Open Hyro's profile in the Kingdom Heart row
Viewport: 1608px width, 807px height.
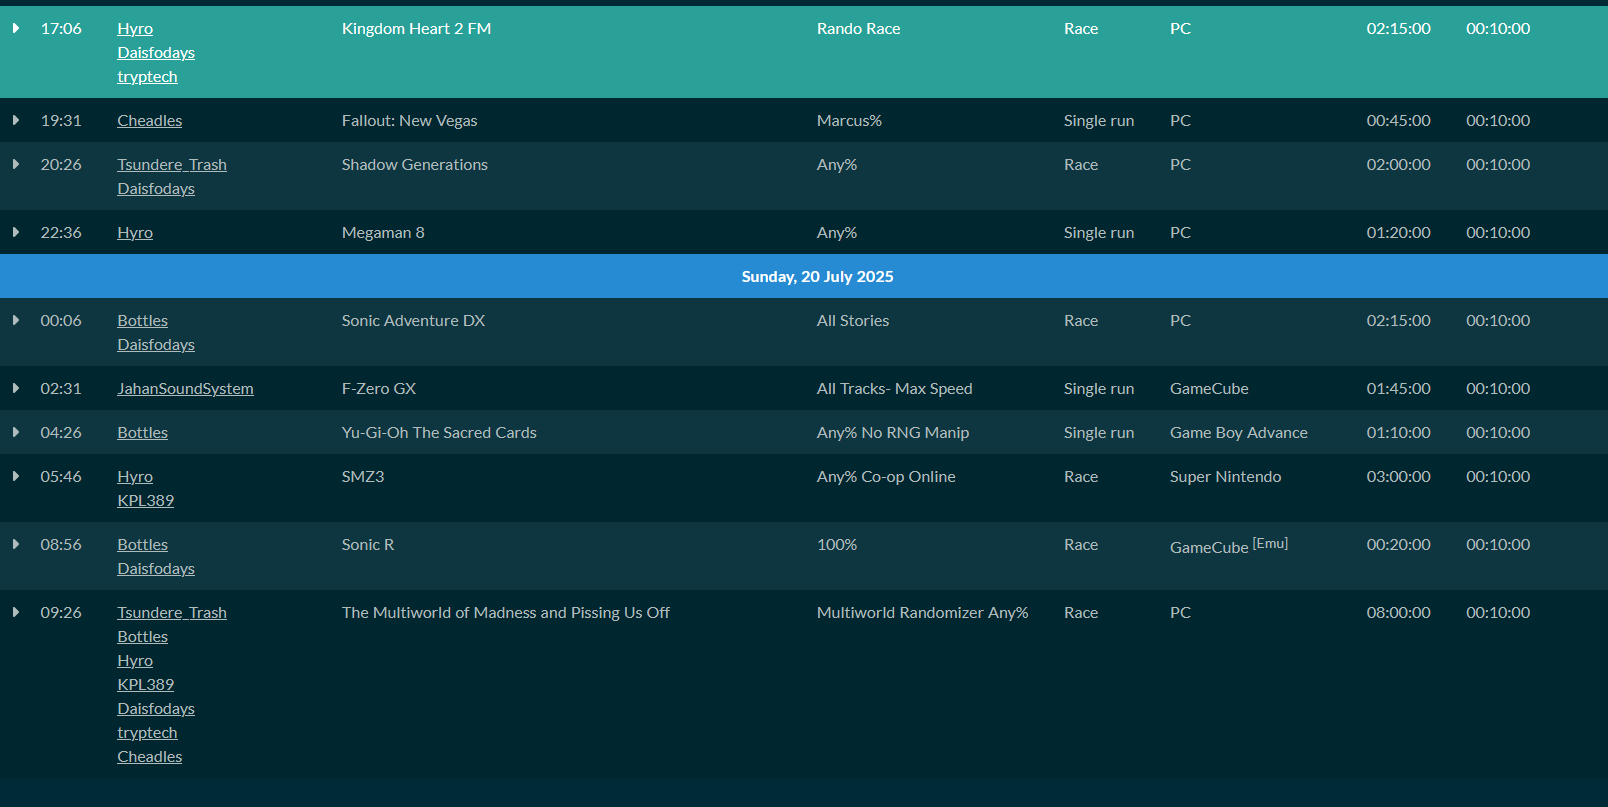pos(135,29)
